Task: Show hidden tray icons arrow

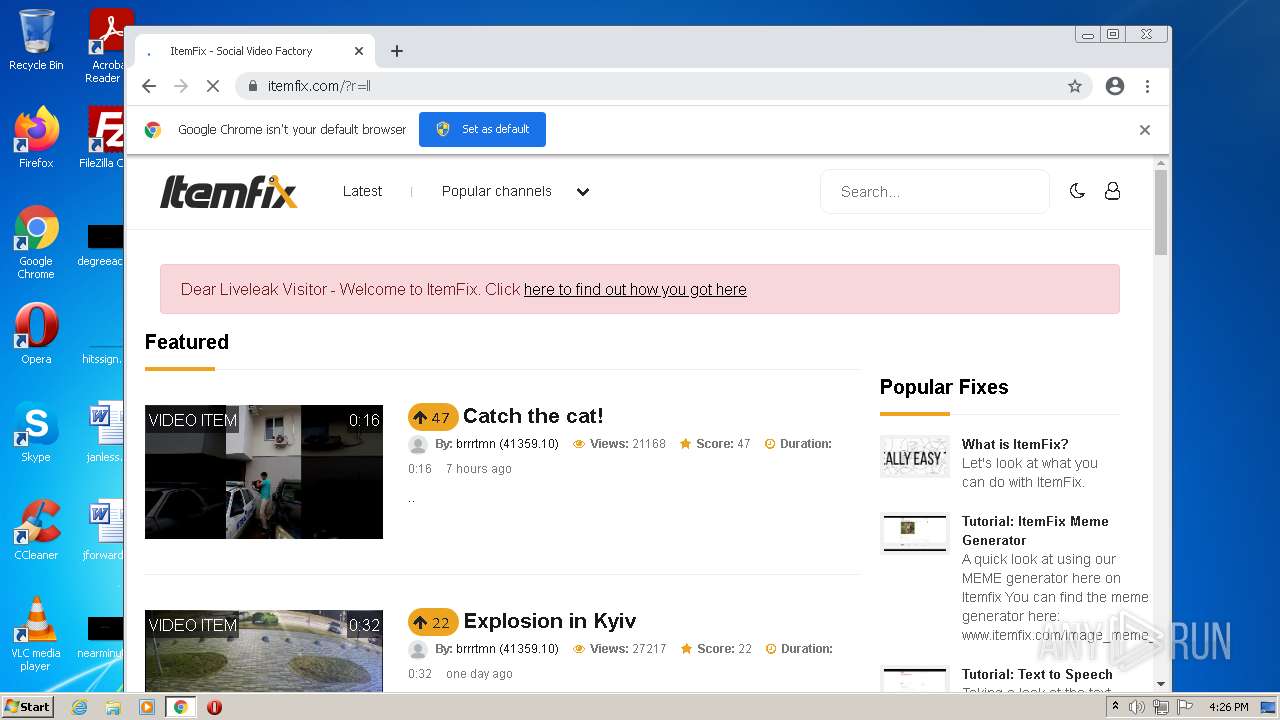Action: pos(1116,707)
